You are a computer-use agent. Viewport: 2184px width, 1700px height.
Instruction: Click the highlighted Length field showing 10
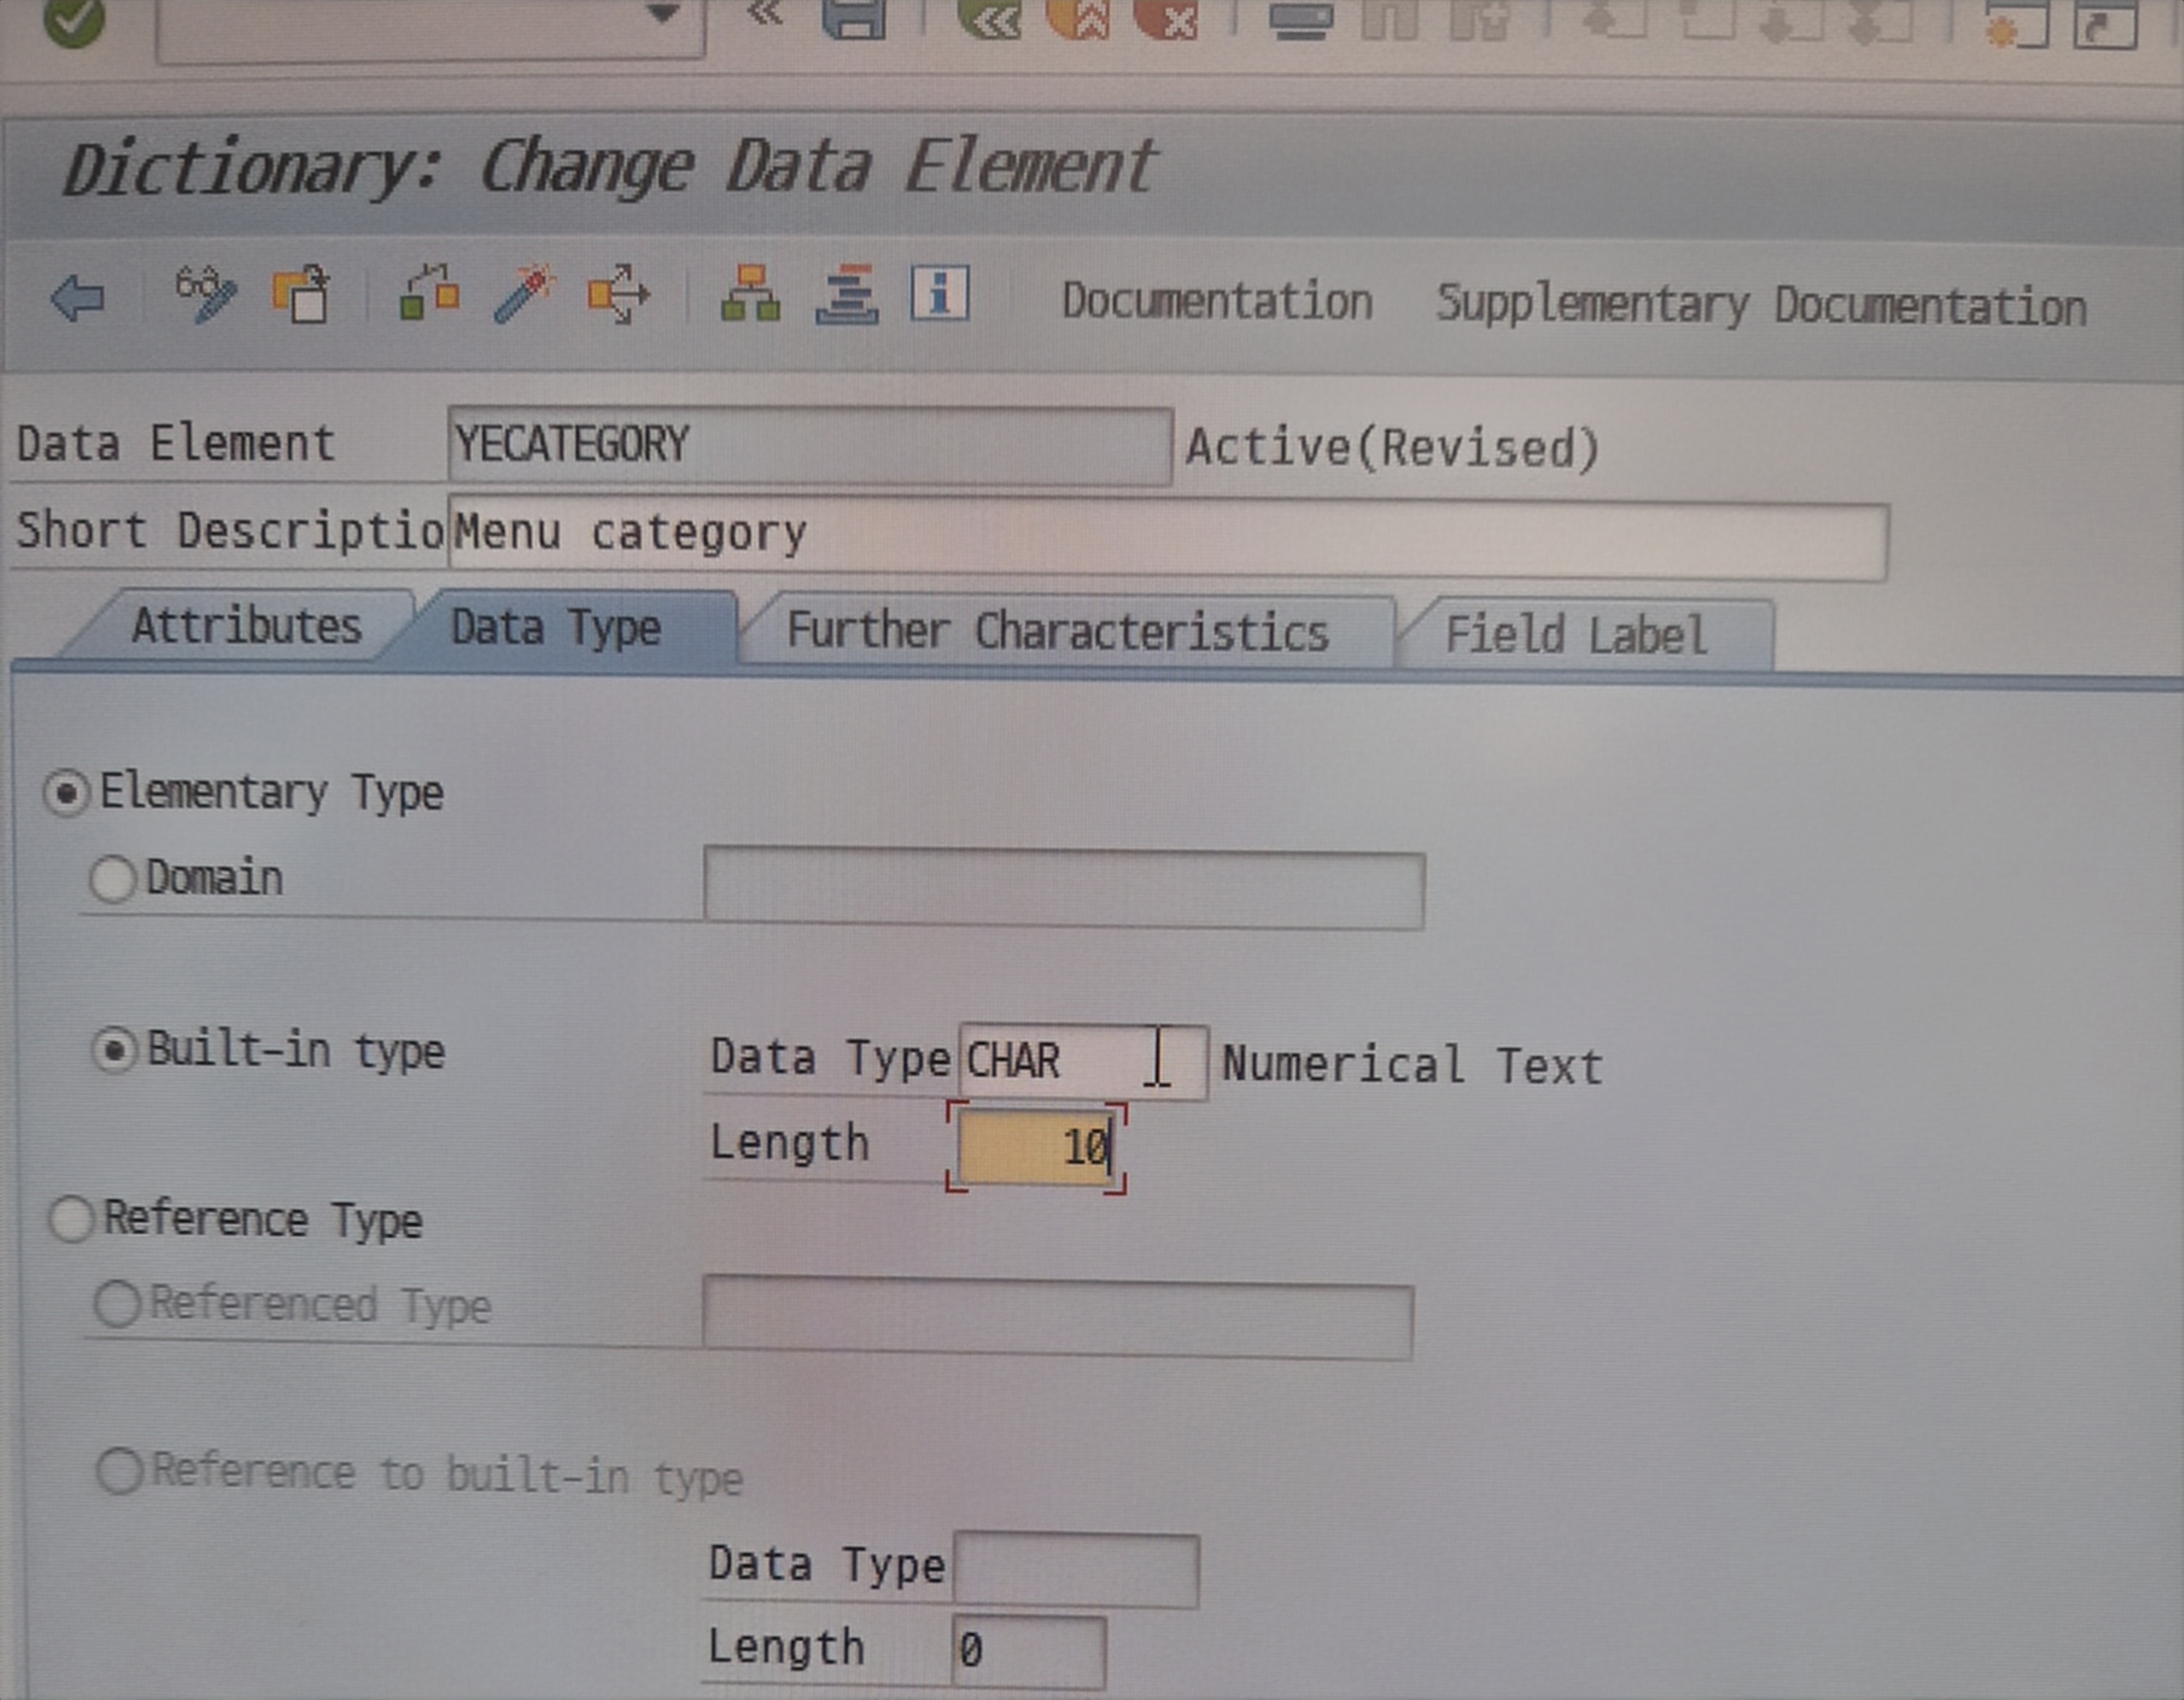(x=1036, y=1147)
